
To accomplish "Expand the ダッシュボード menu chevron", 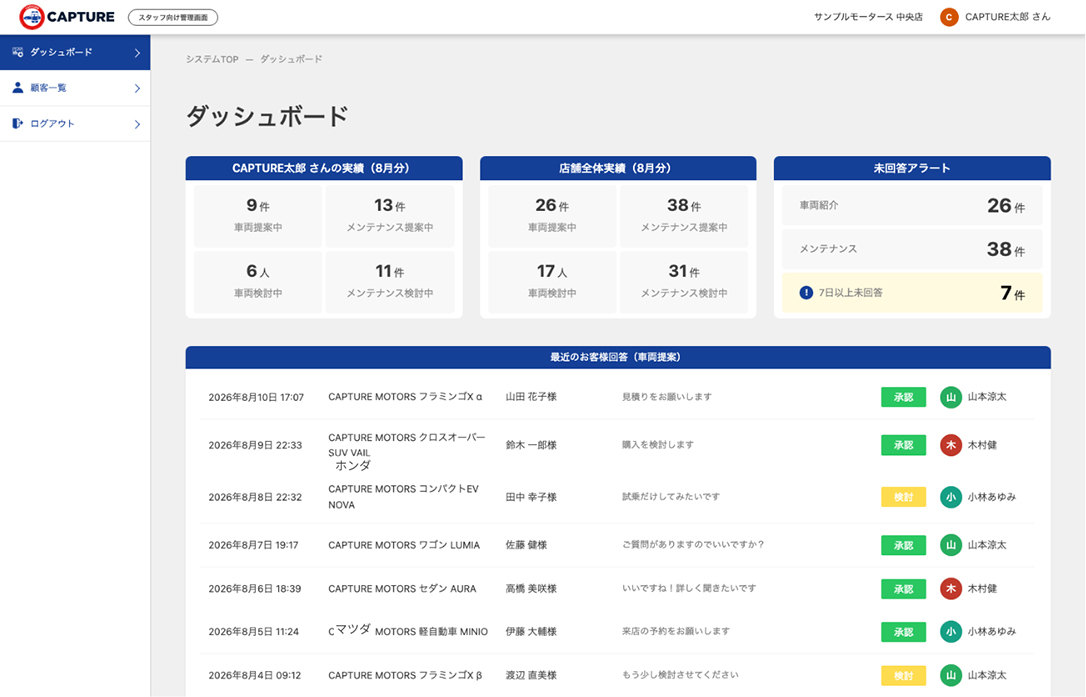I will (x=137, y=53).
